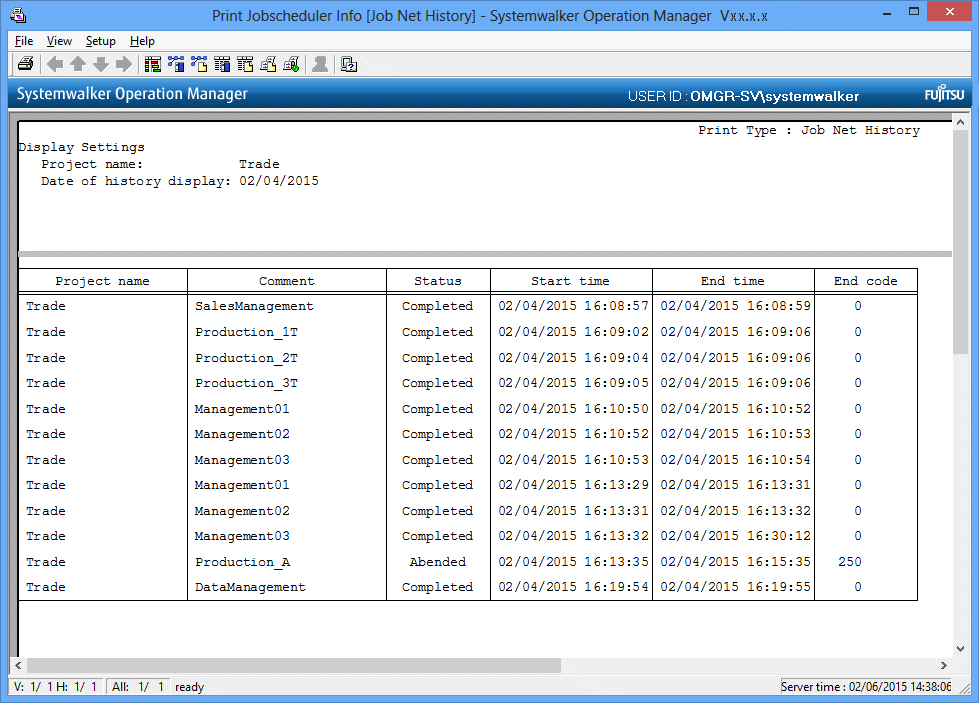The height and width of the screenshot is (703, 979).
Task: Click the grayed left arrow toolbar icon
Action: 55,65
